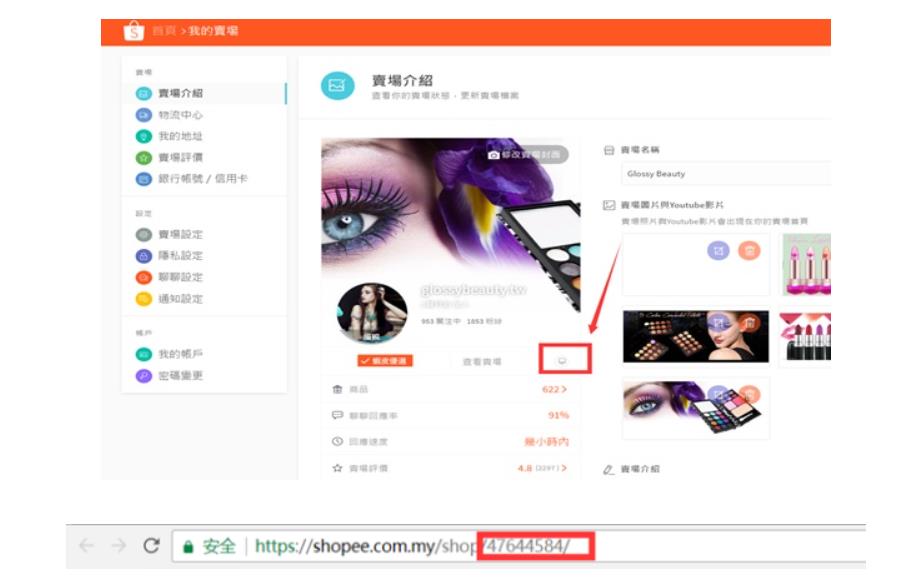
Task: Open the pink lipsticks thumbnail
Action: tap(806, 264)
